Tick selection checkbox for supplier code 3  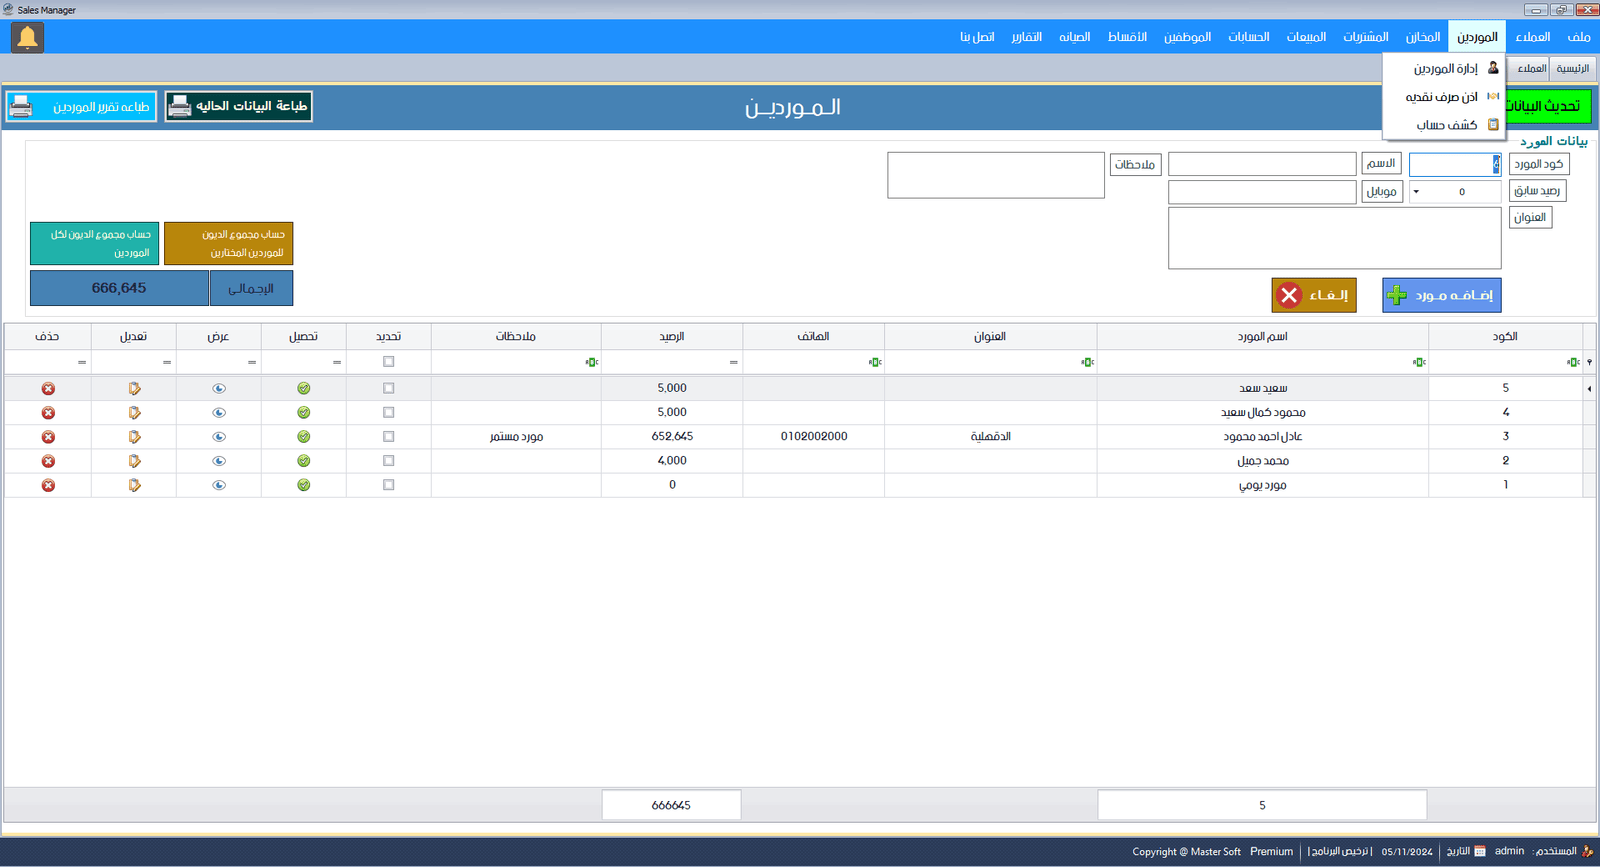click(389, 437)
